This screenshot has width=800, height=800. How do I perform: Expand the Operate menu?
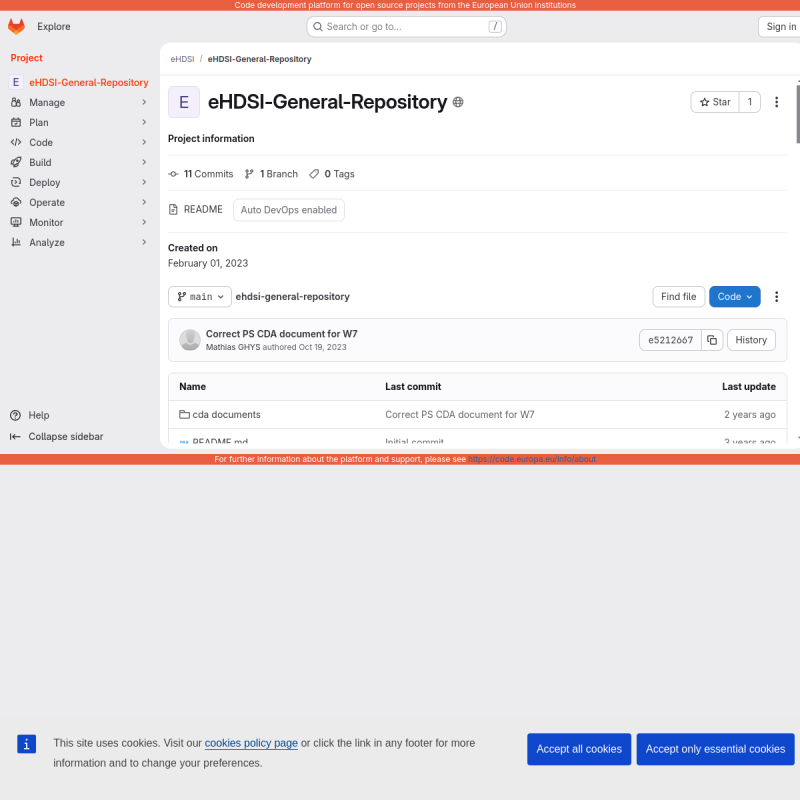[79, 202]
